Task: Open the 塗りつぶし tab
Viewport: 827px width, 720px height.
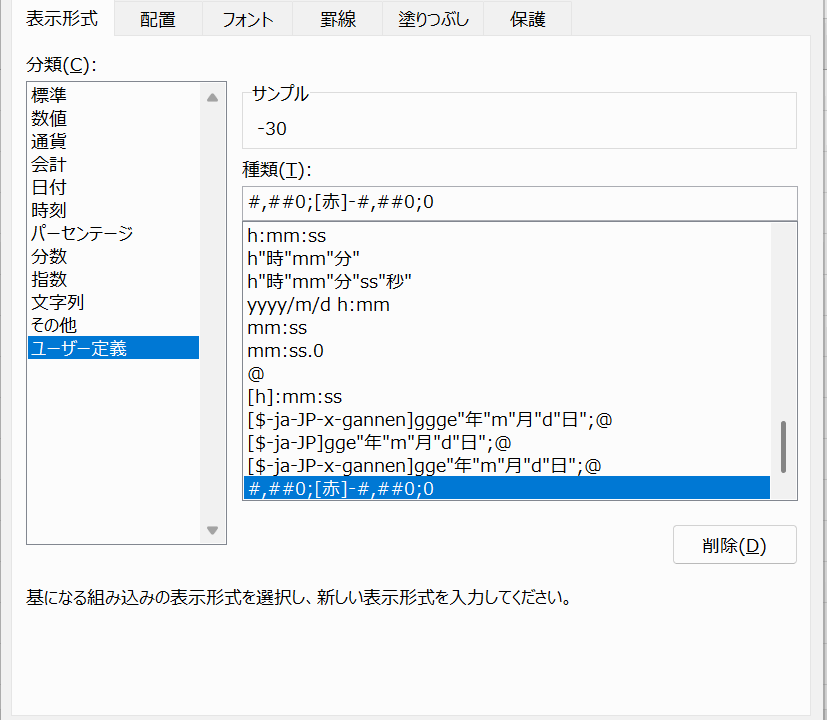Action: 434,19
